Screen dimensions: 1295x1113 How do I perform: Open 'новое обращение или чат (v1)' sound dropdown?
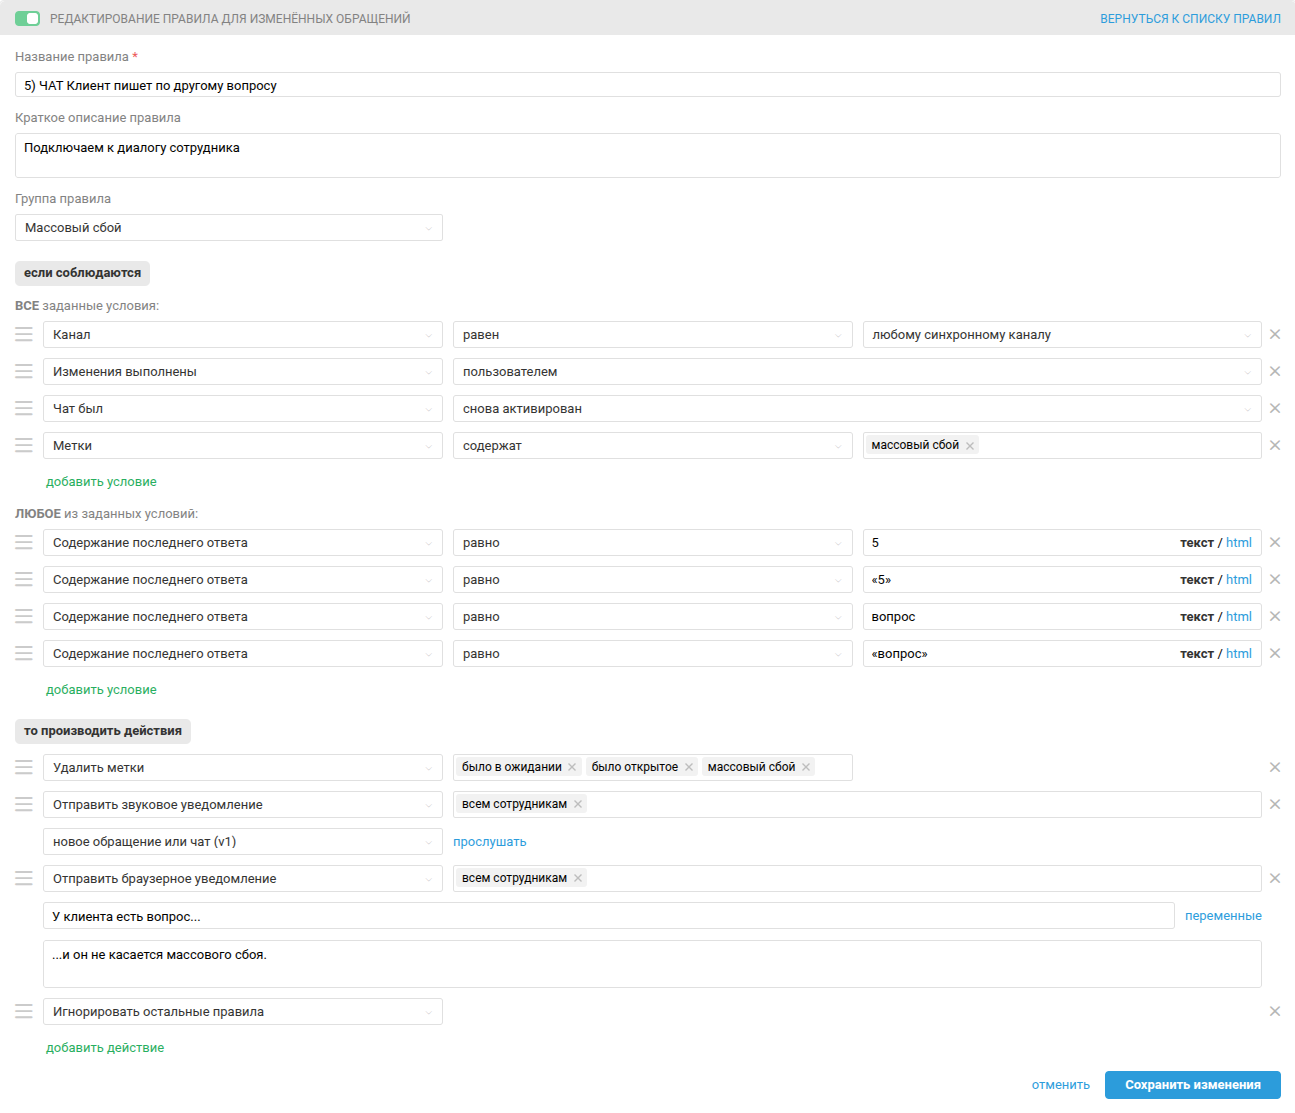click(242, 842)
